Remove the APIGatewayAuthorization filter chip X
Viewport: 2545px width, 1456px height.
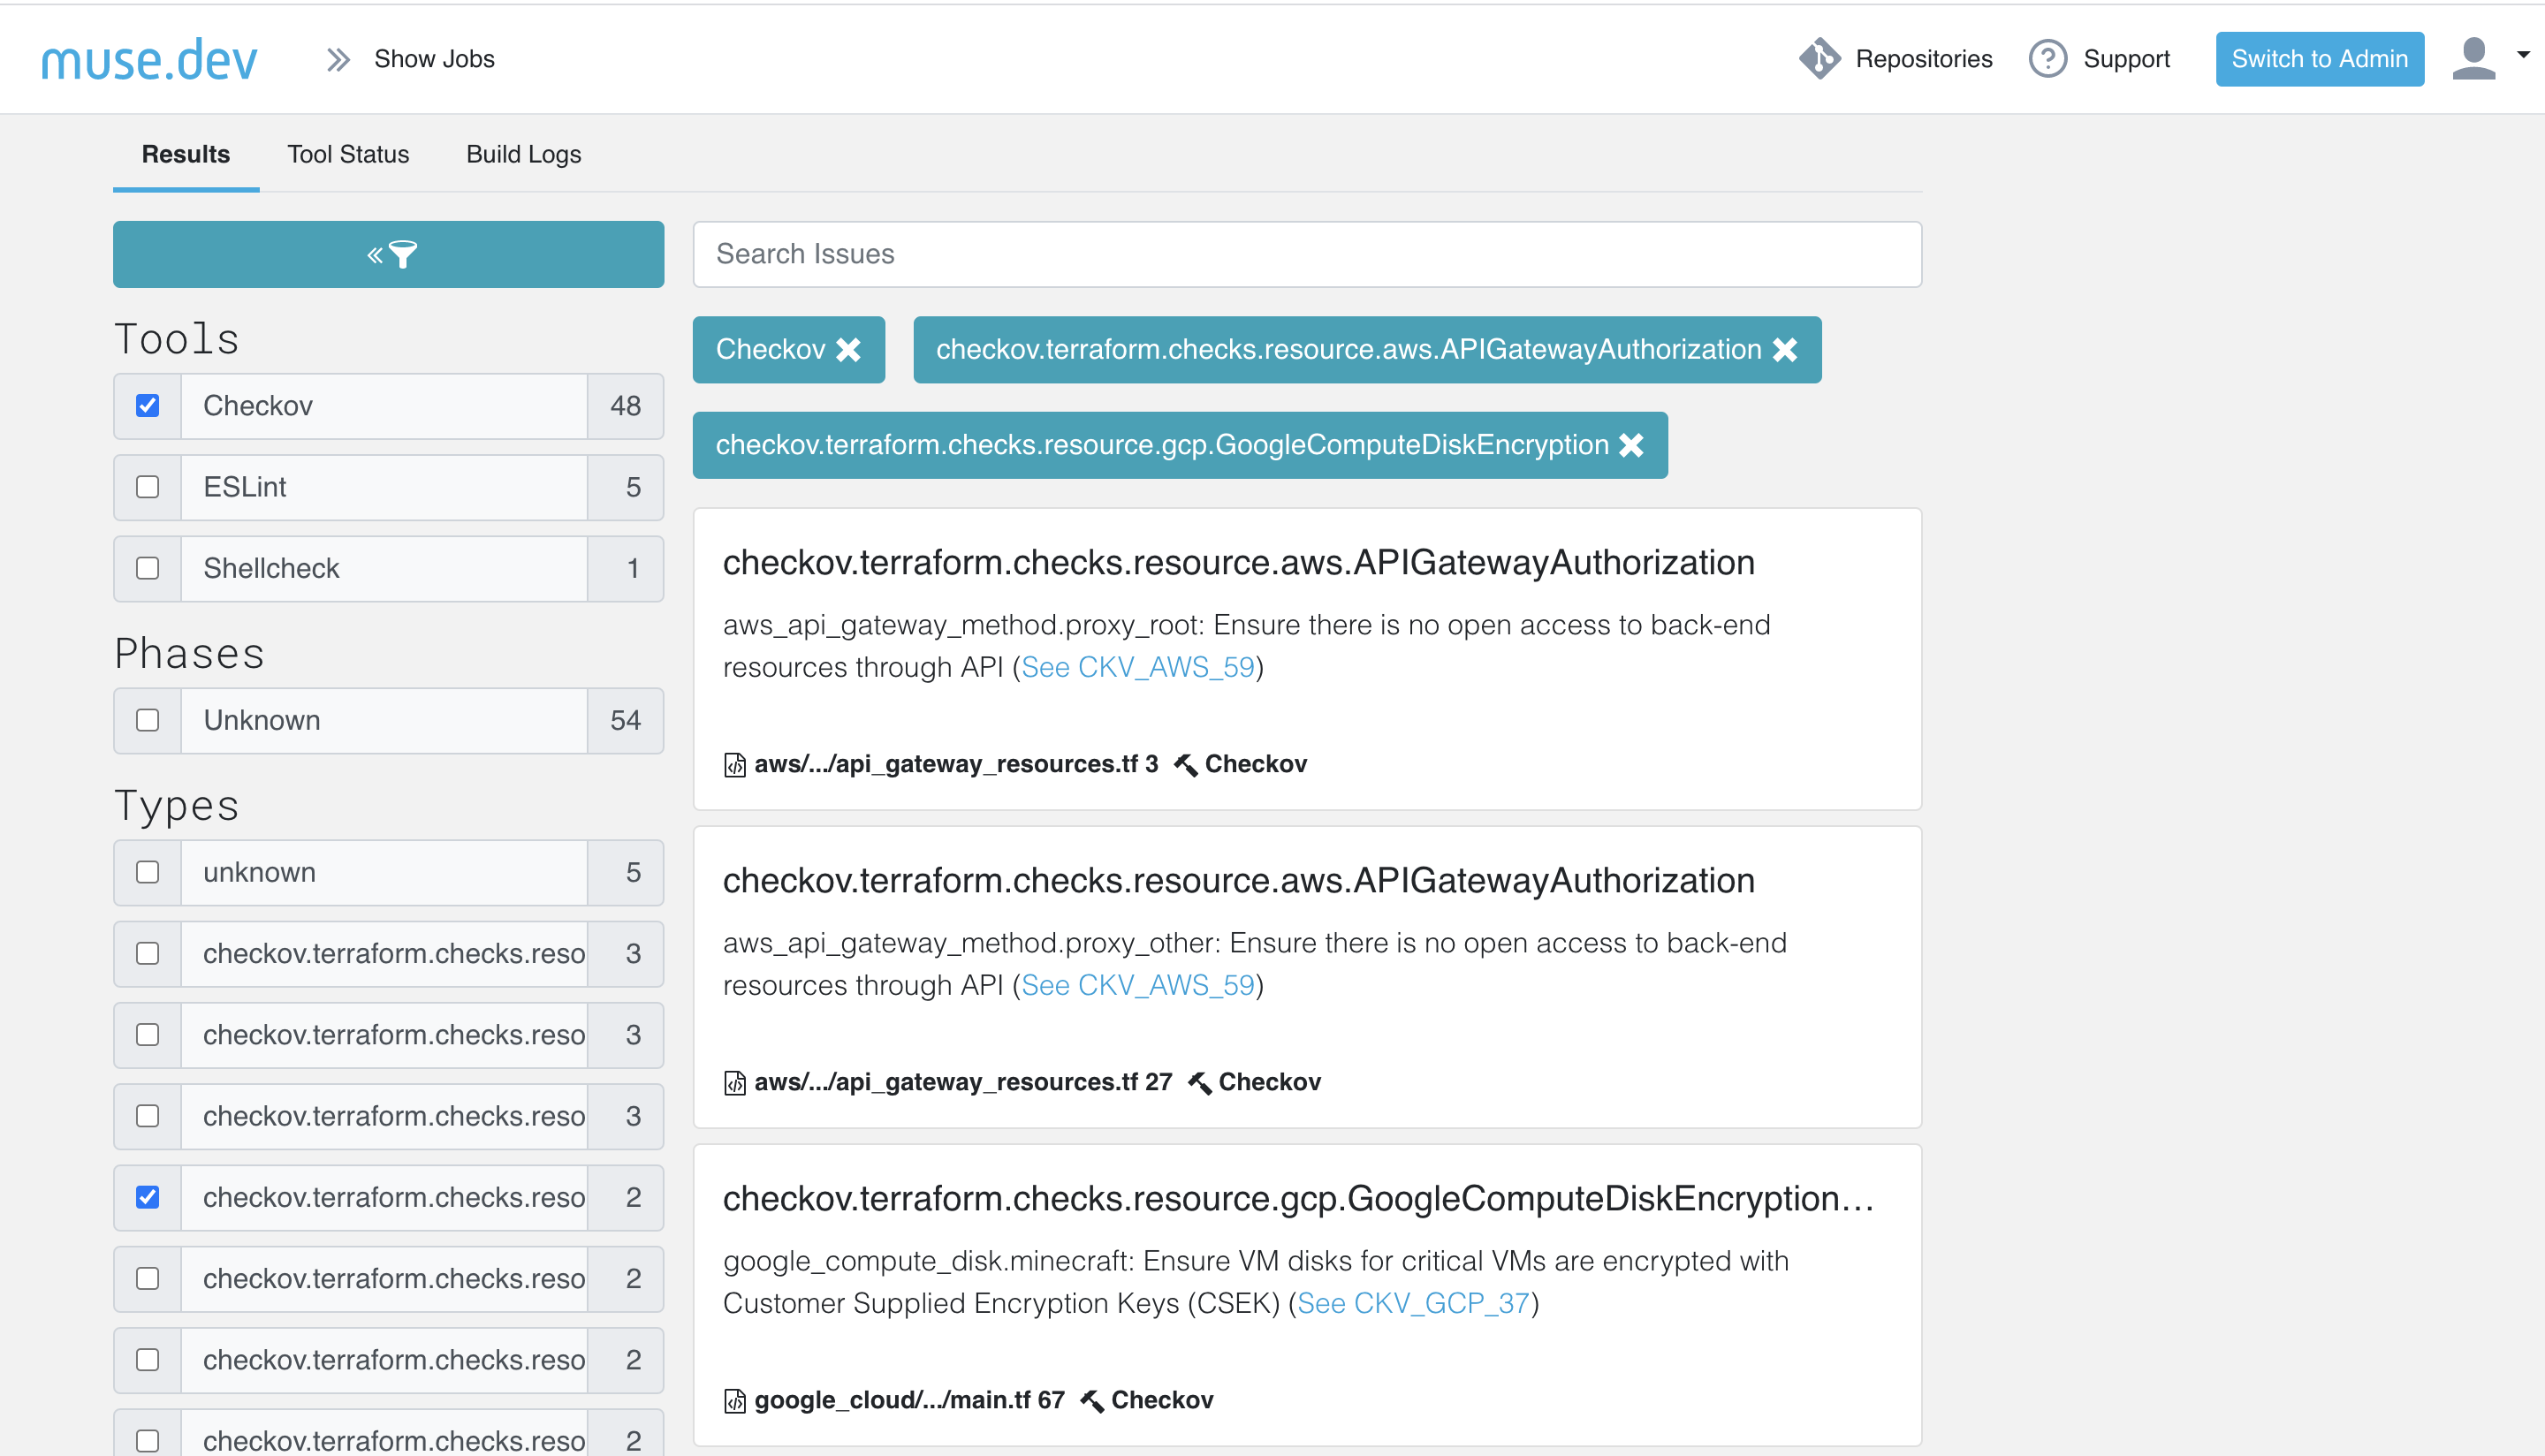coord(1785,350)
